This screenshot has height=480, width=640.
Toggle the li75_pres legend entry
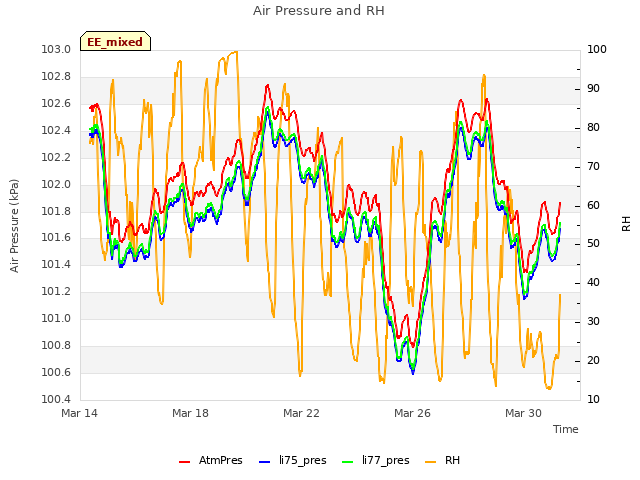point(293,460)
